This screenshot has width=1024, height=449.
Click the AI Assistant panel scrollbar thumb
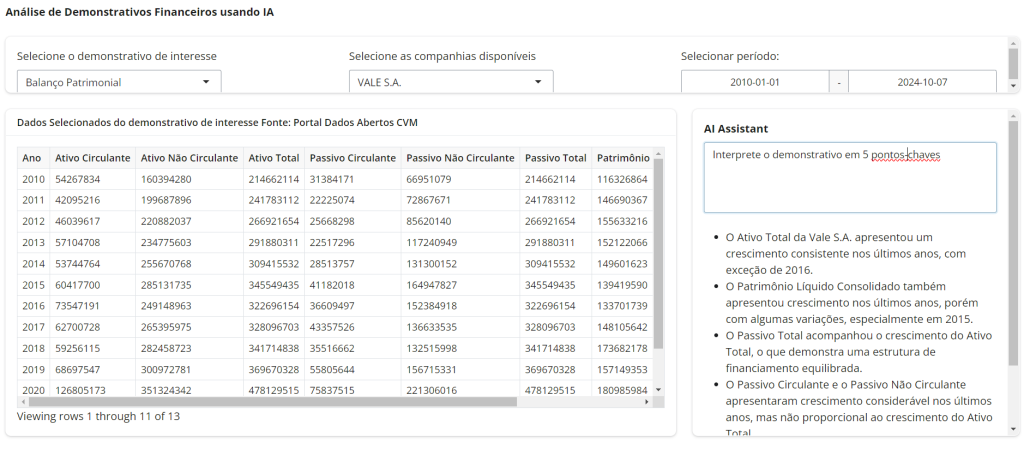pos(1013,243)
